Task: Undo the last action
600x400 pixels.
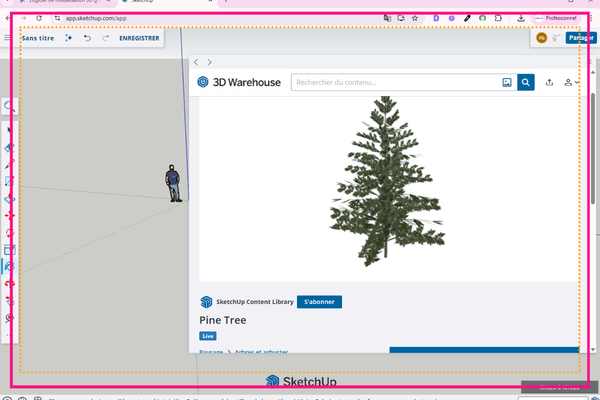Action: 87,38
